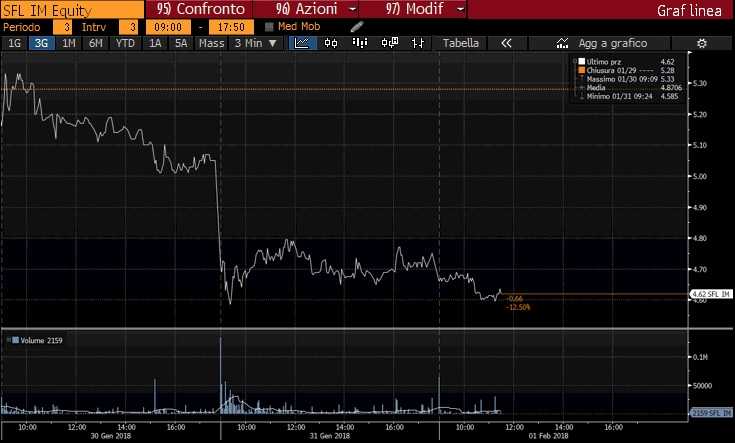
Task: Select the YTD period tab
Action: [x=125, y=43]
